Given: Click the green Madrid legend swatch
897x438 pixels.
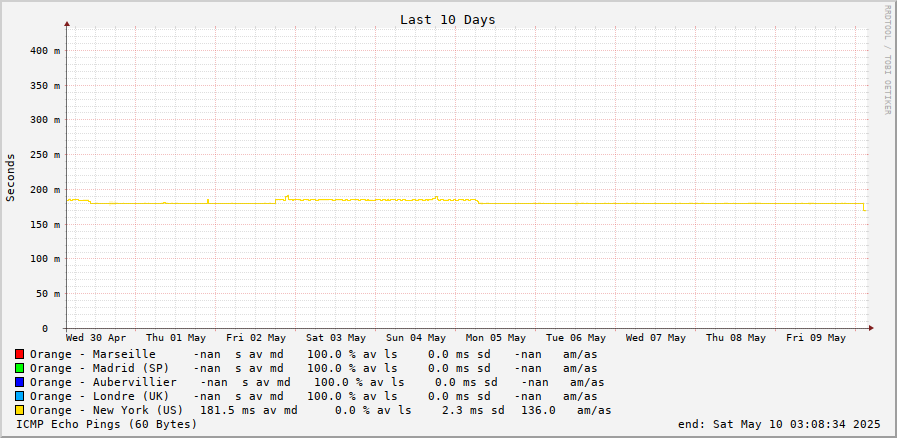Looking at the screenshot, I should coord(19,368).
